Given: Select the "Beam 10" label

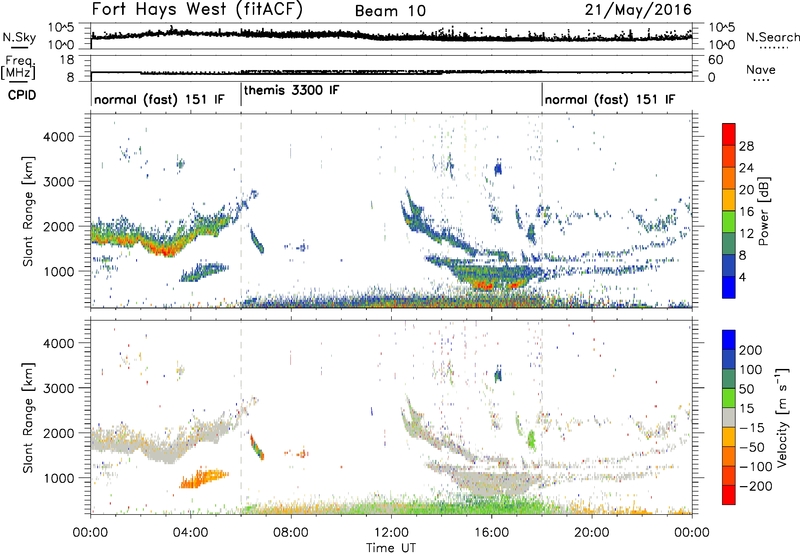Looking at the screenshot, I should 390,11.
